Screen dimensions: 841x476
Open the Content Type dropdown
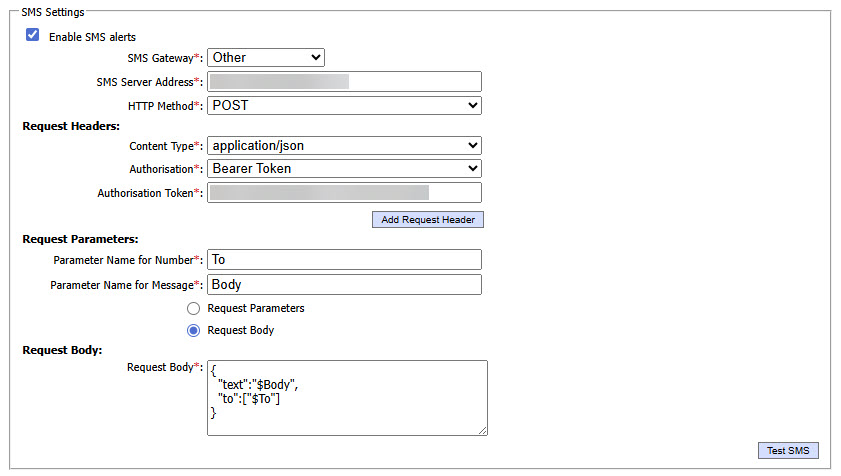tap(344, 146)
